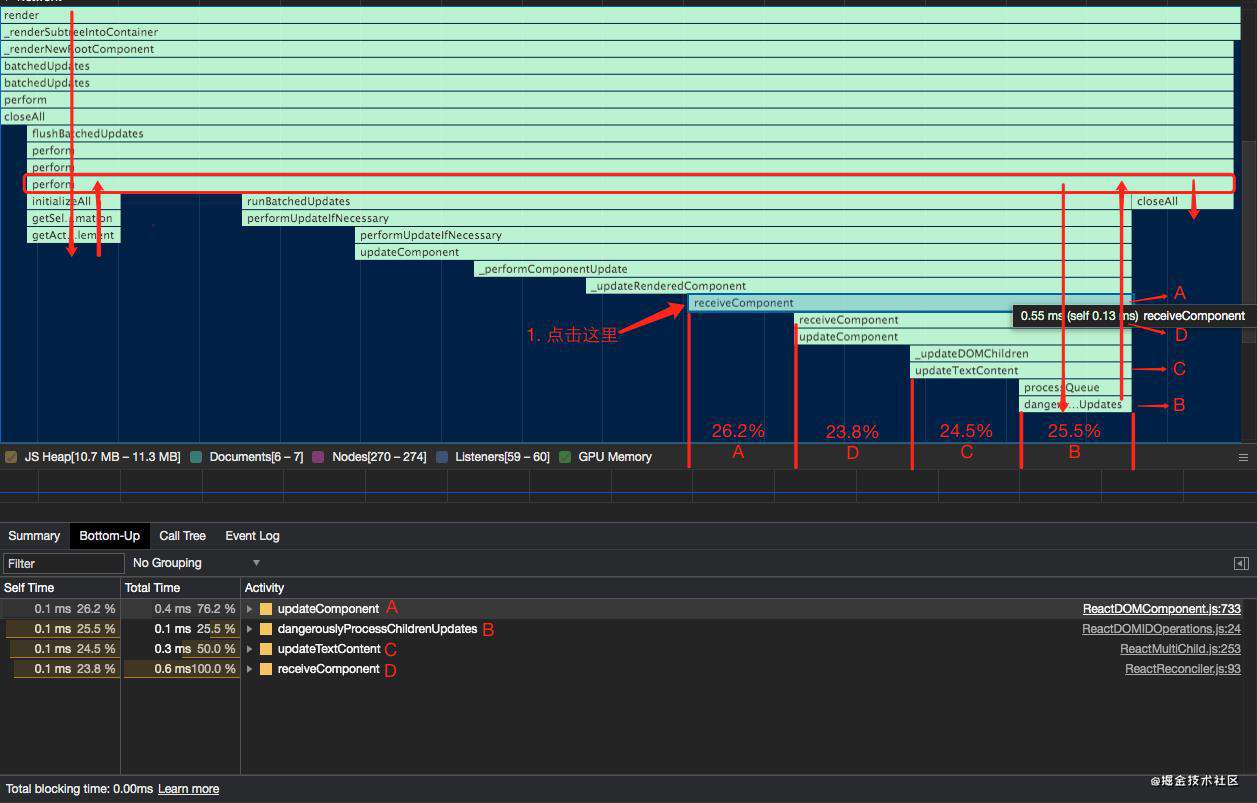The image size is (1257, 803).
Task: Click the updateTextContent row's yellow icon
Action: [266, 649]
